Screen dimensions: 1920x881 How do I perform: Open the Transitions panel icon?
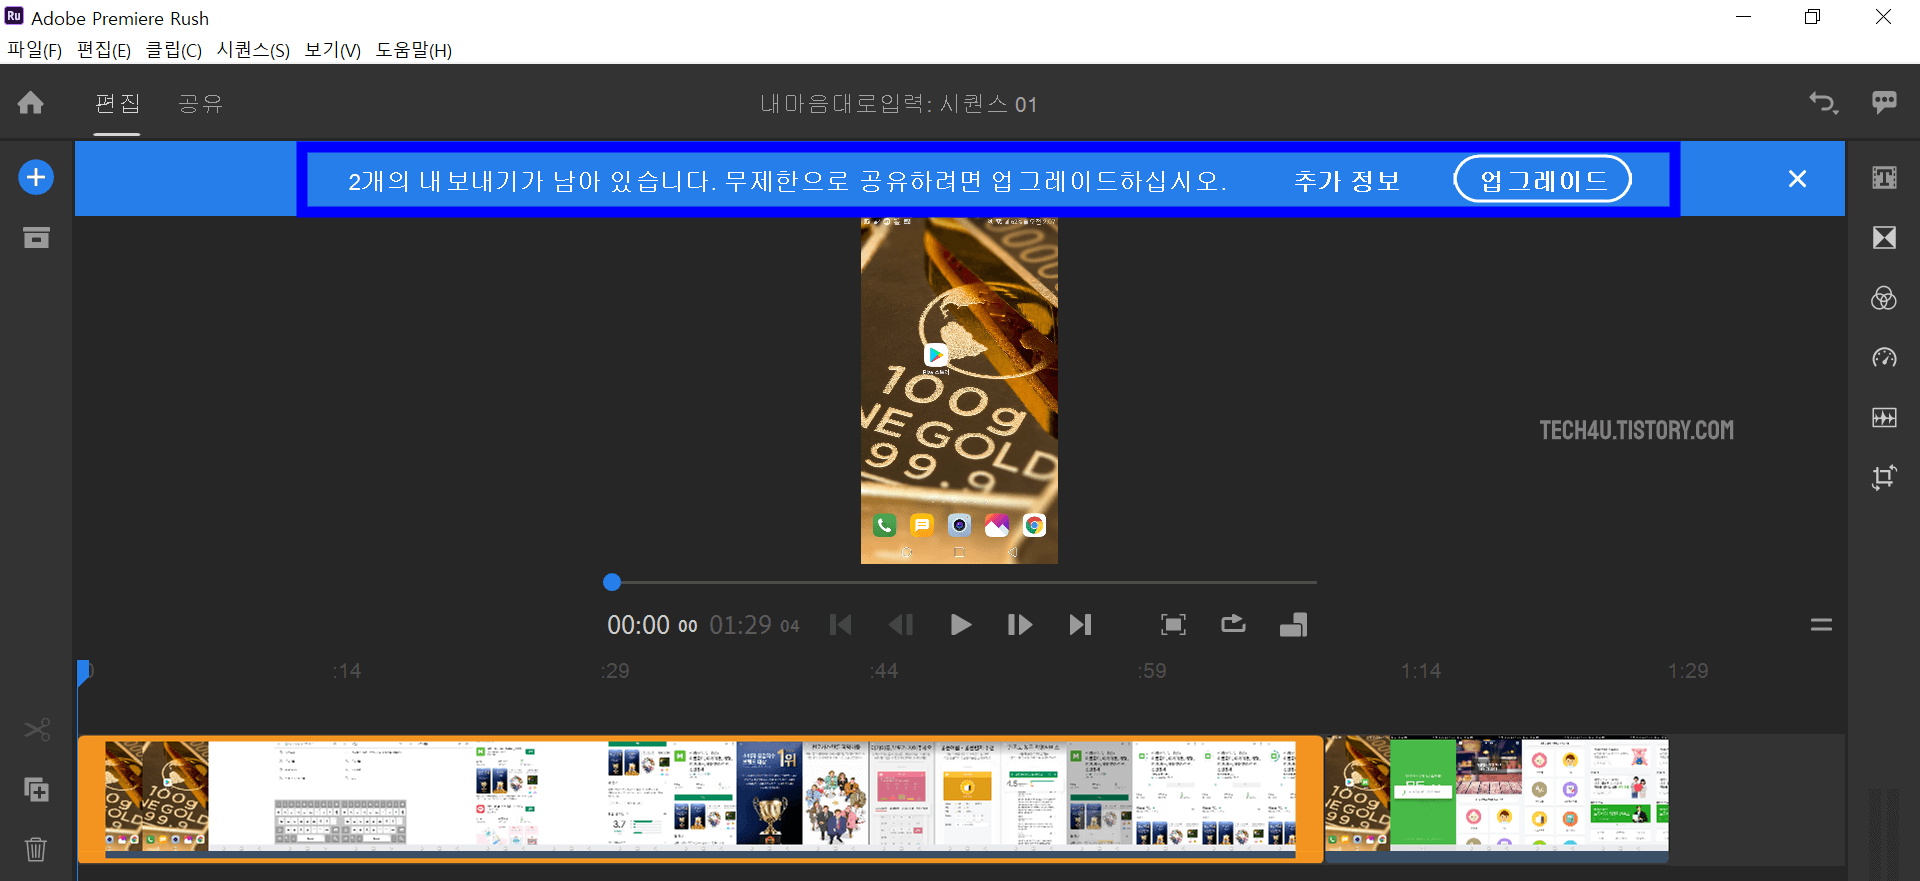1884,238
